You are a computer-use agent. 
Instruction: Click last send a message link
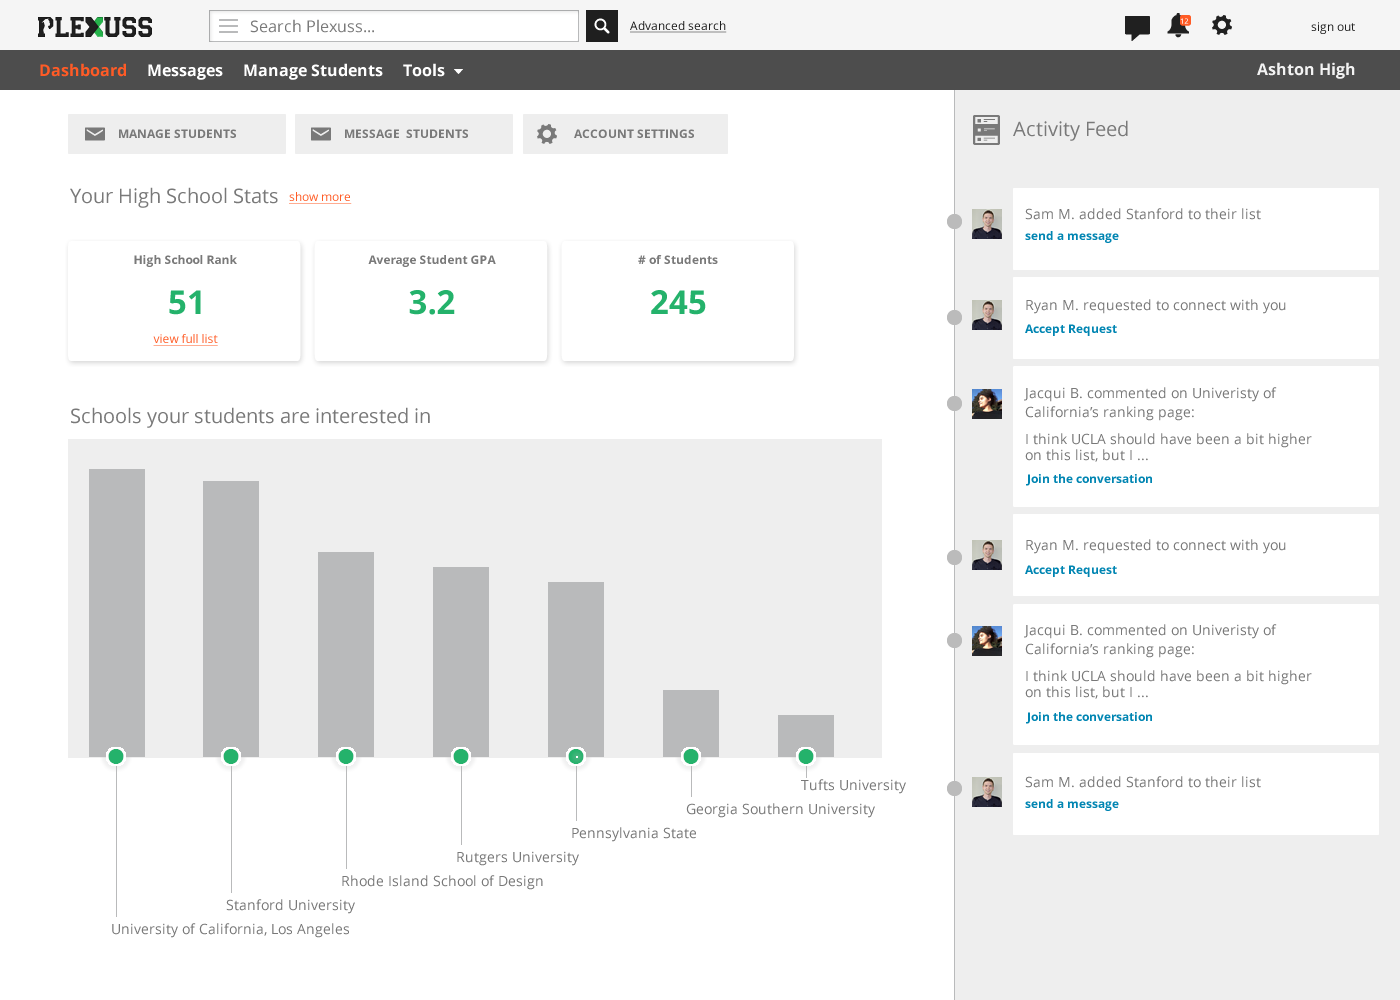[1072, 804]
